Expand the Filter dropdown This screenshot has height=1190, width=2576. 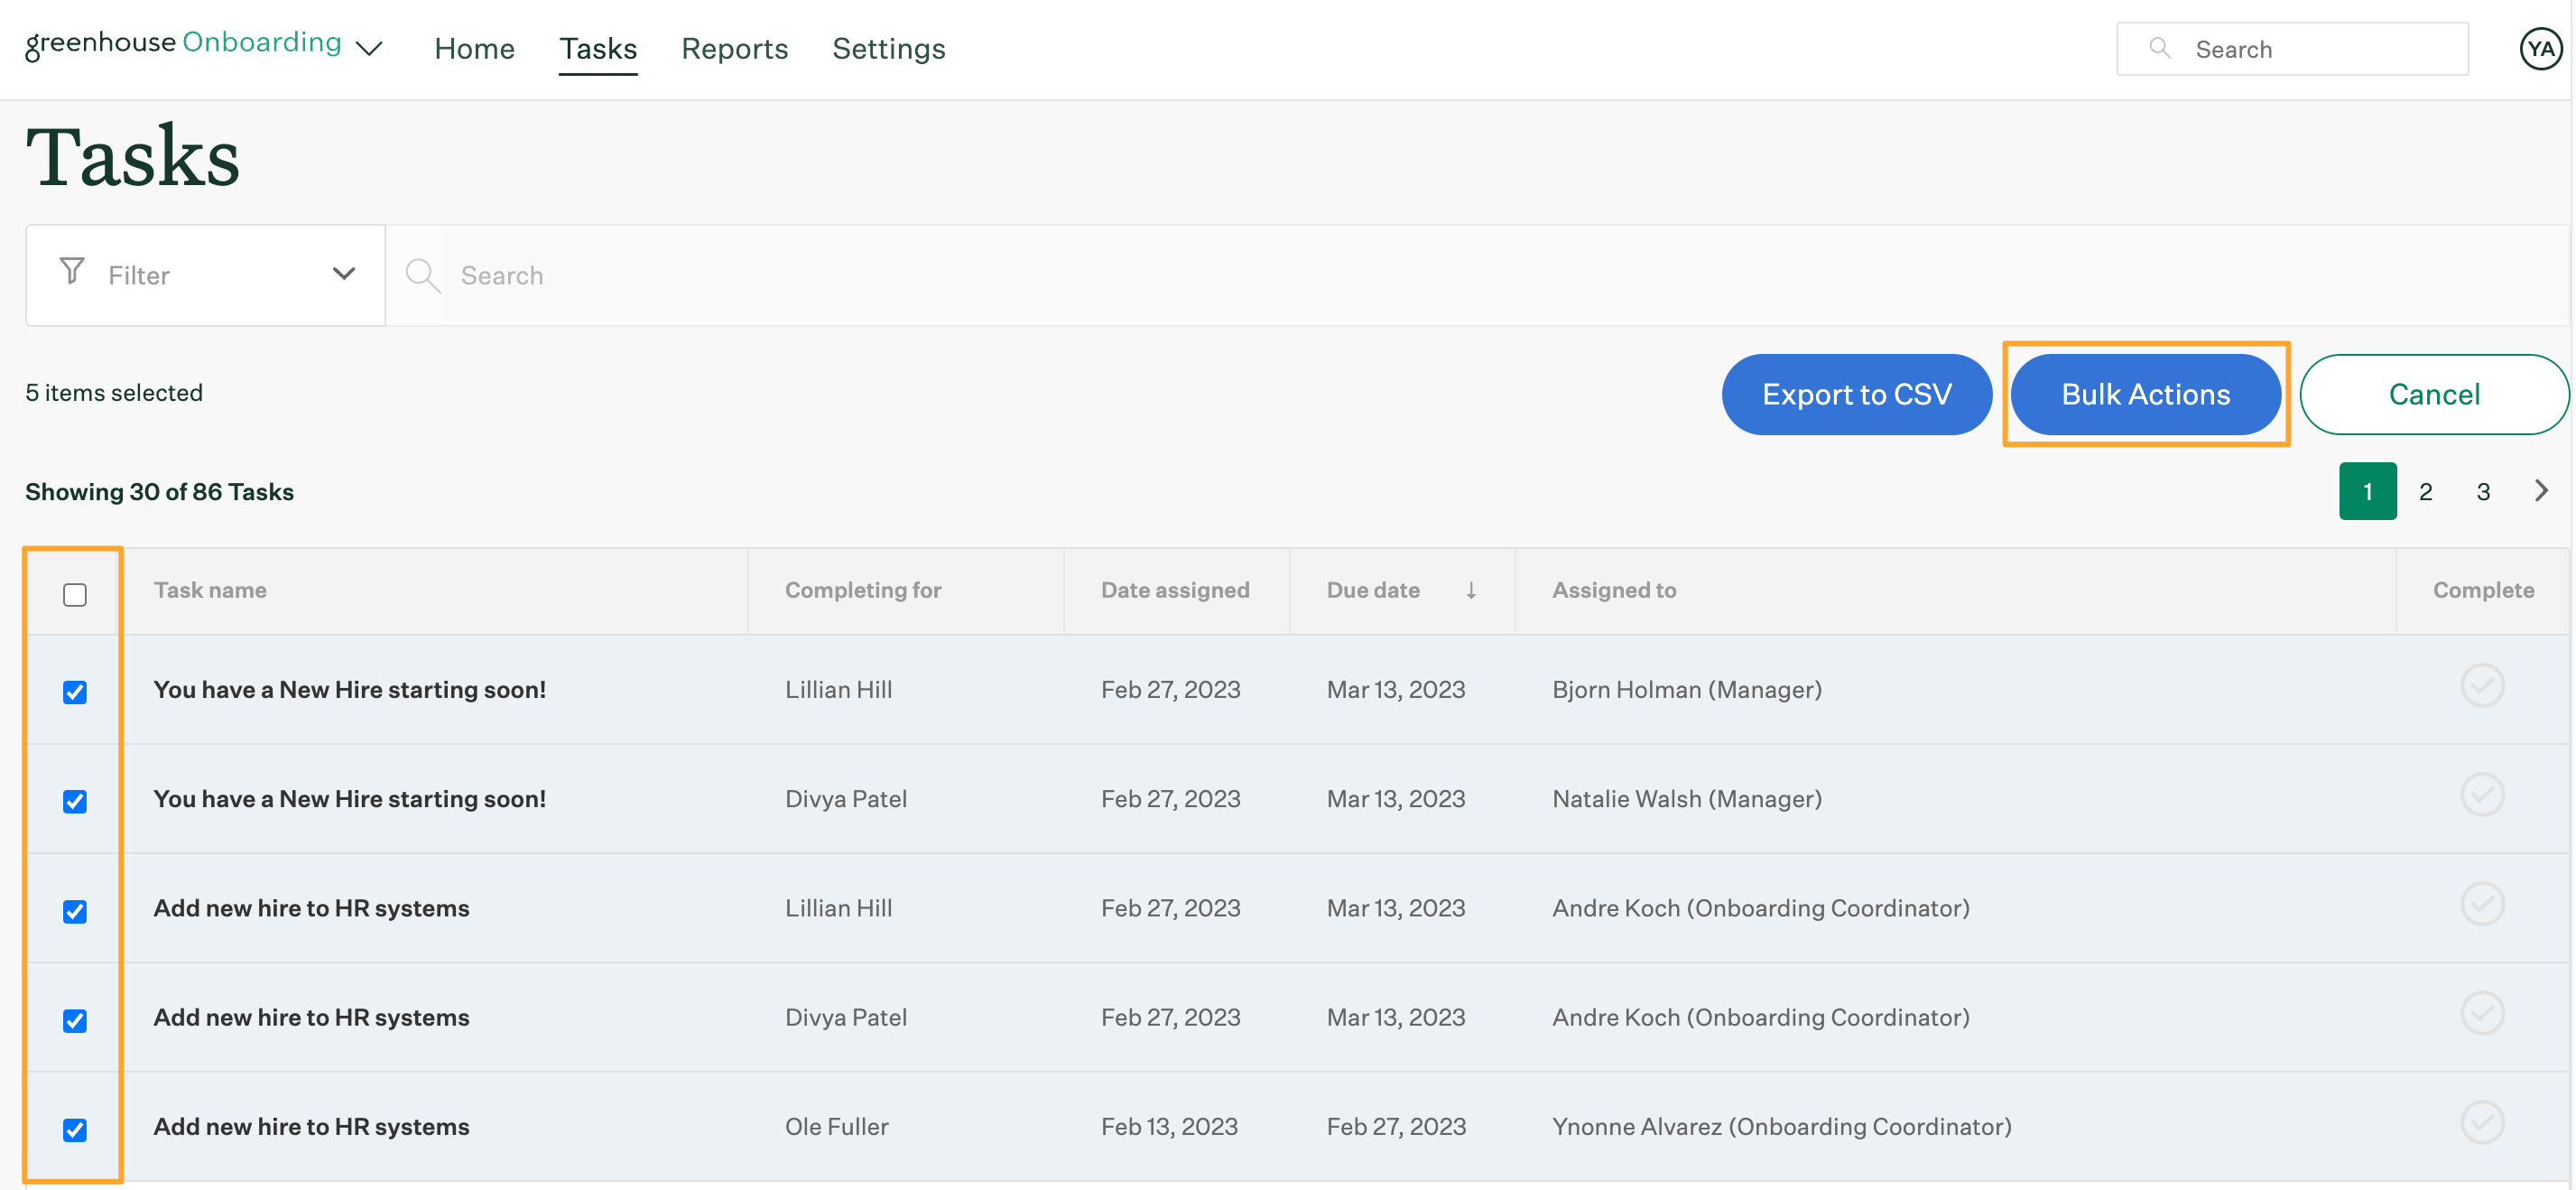pos(343,274)
